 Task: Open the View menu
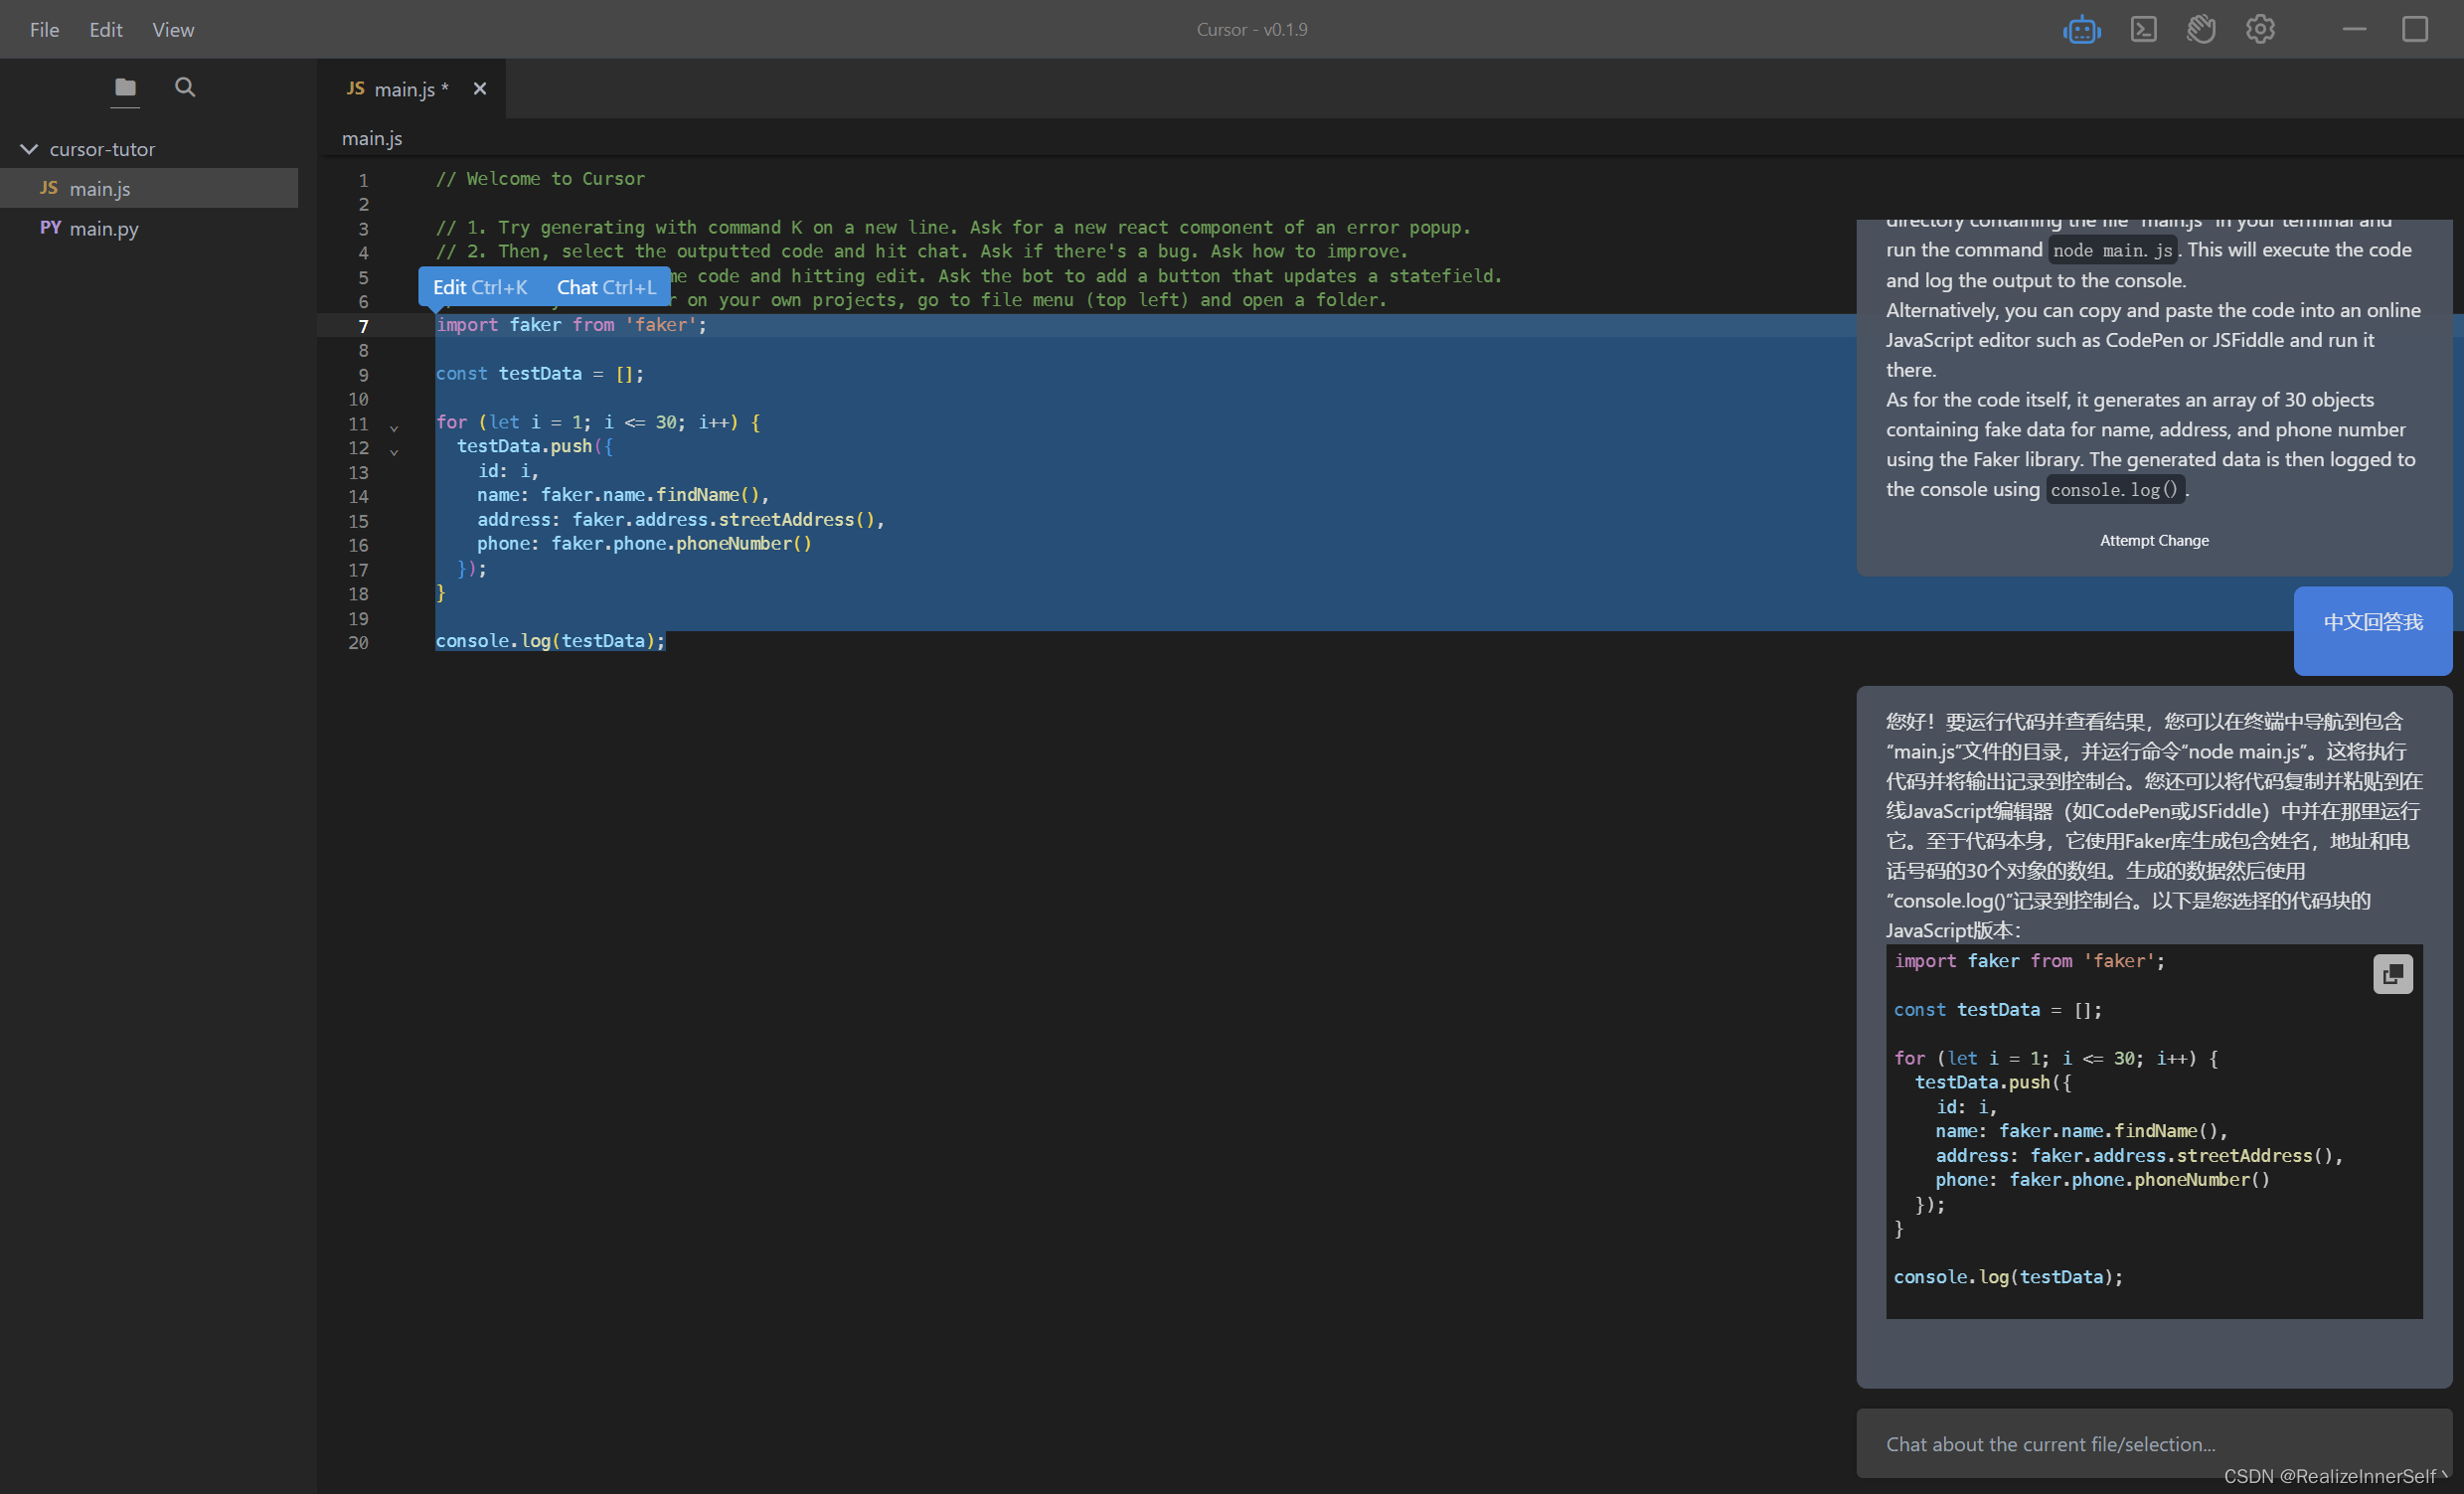[x=173, y=29]
